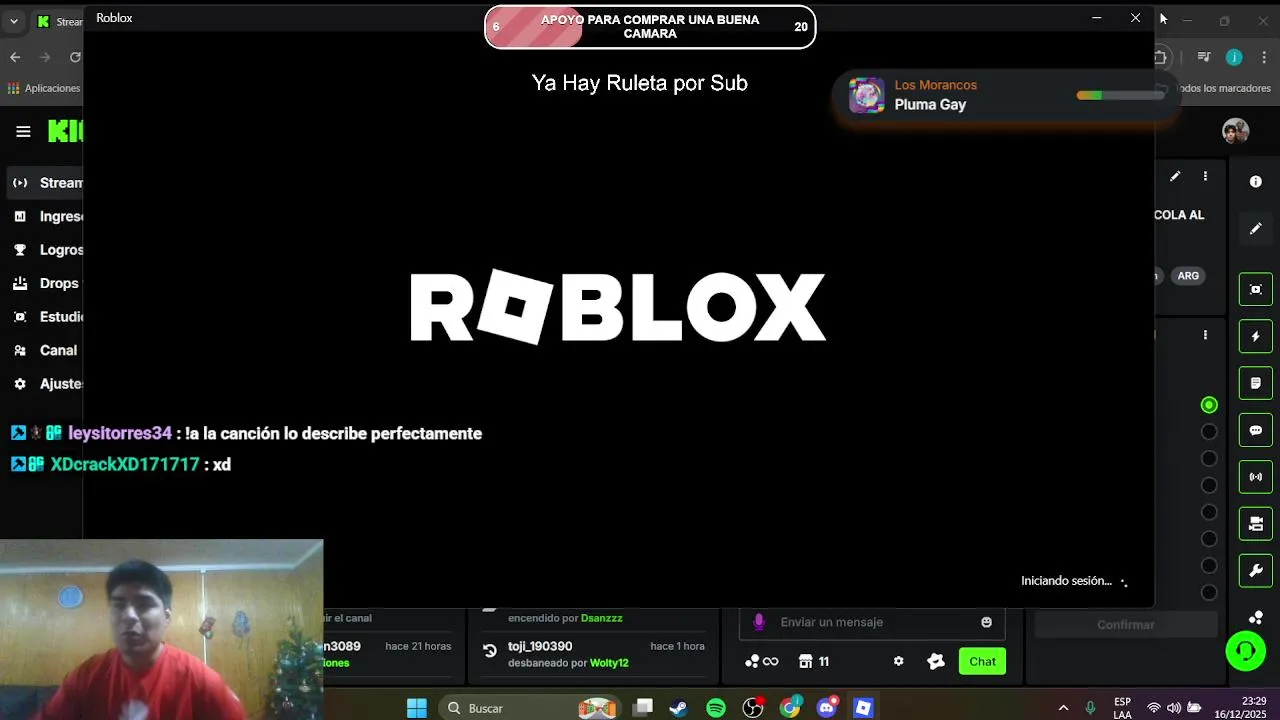Open chat settings gear icon

[898, 661]
